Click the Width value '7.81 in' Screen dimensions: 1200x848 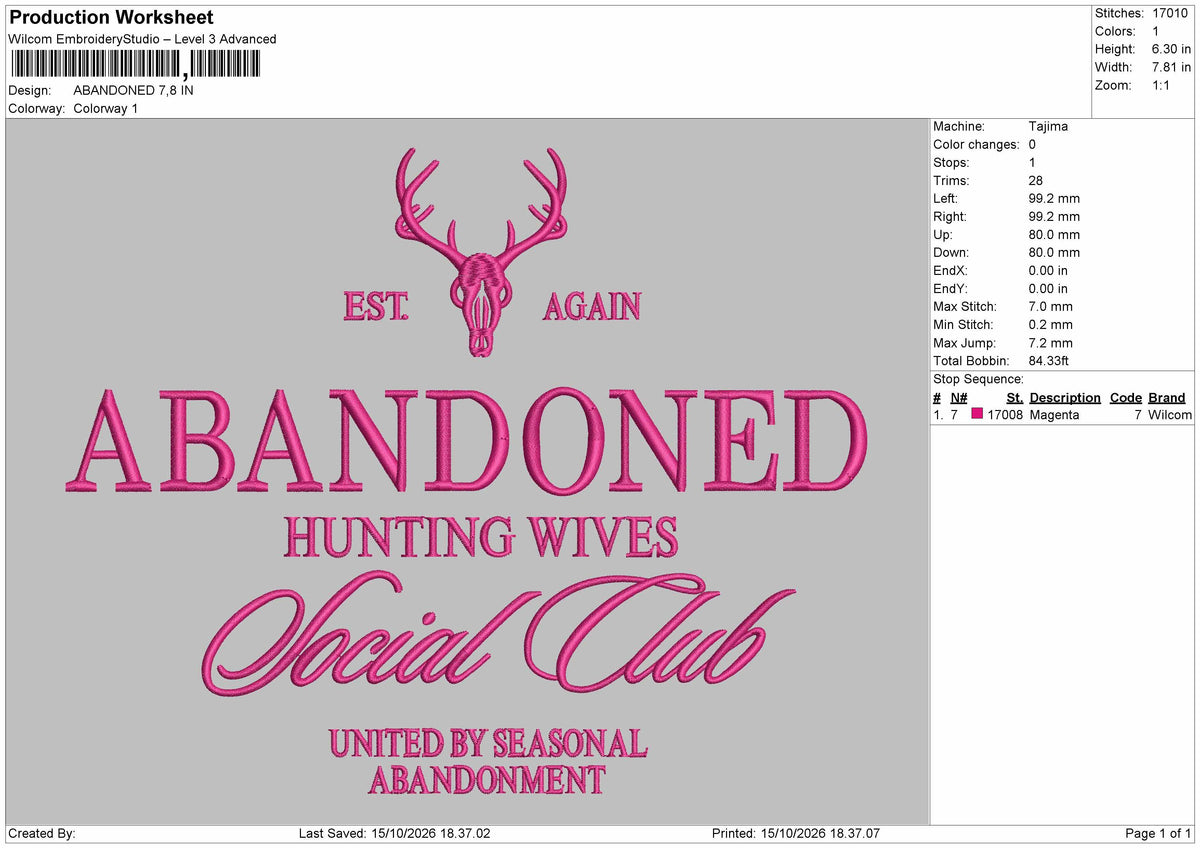pos(1171,67)
